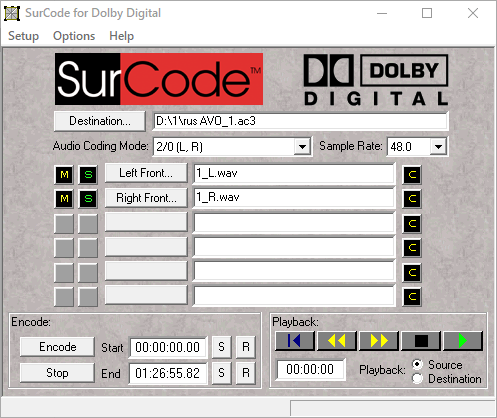
Task: Click the black stop playback button
Action: (x=421, y=341)
